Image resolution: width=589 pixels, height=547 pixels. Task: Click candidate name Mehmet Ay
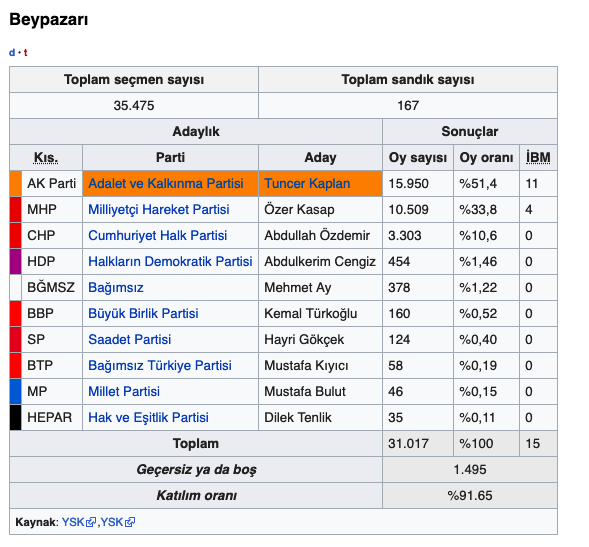pos(298,287)
